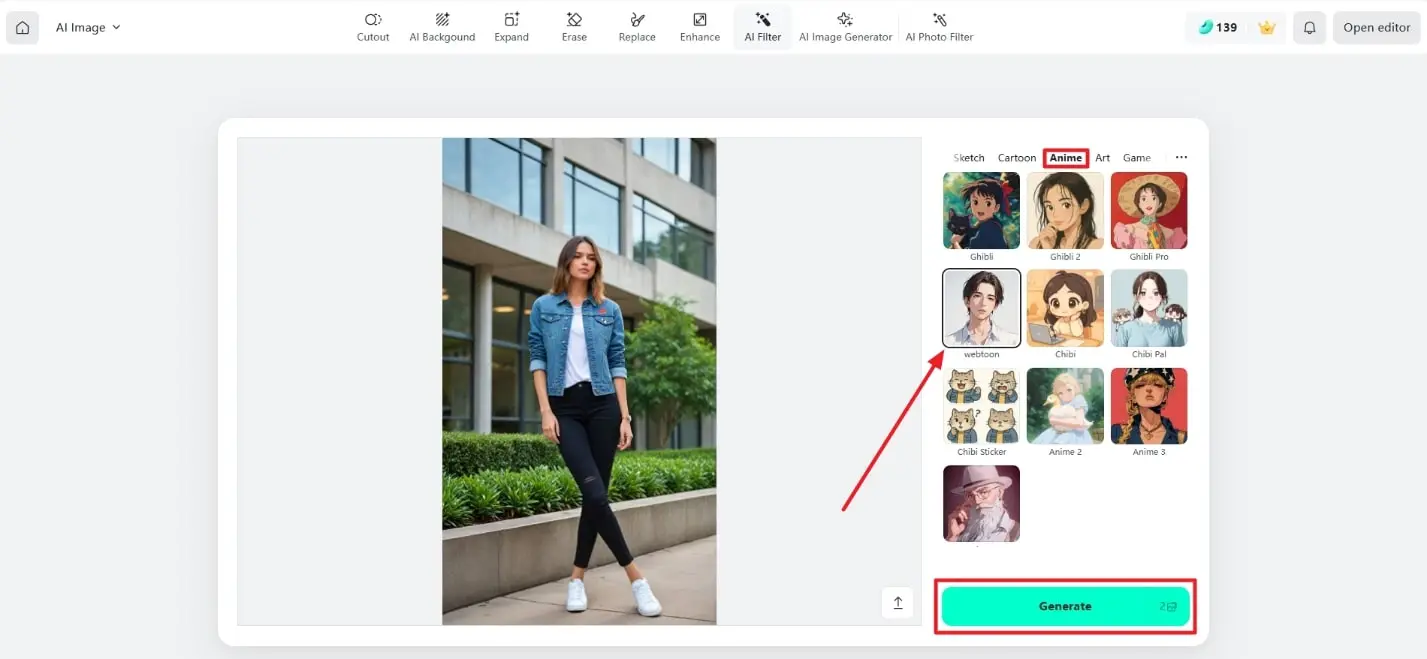Open the AI Image Generator
The image size is (1427, 659).
point(845,27)
